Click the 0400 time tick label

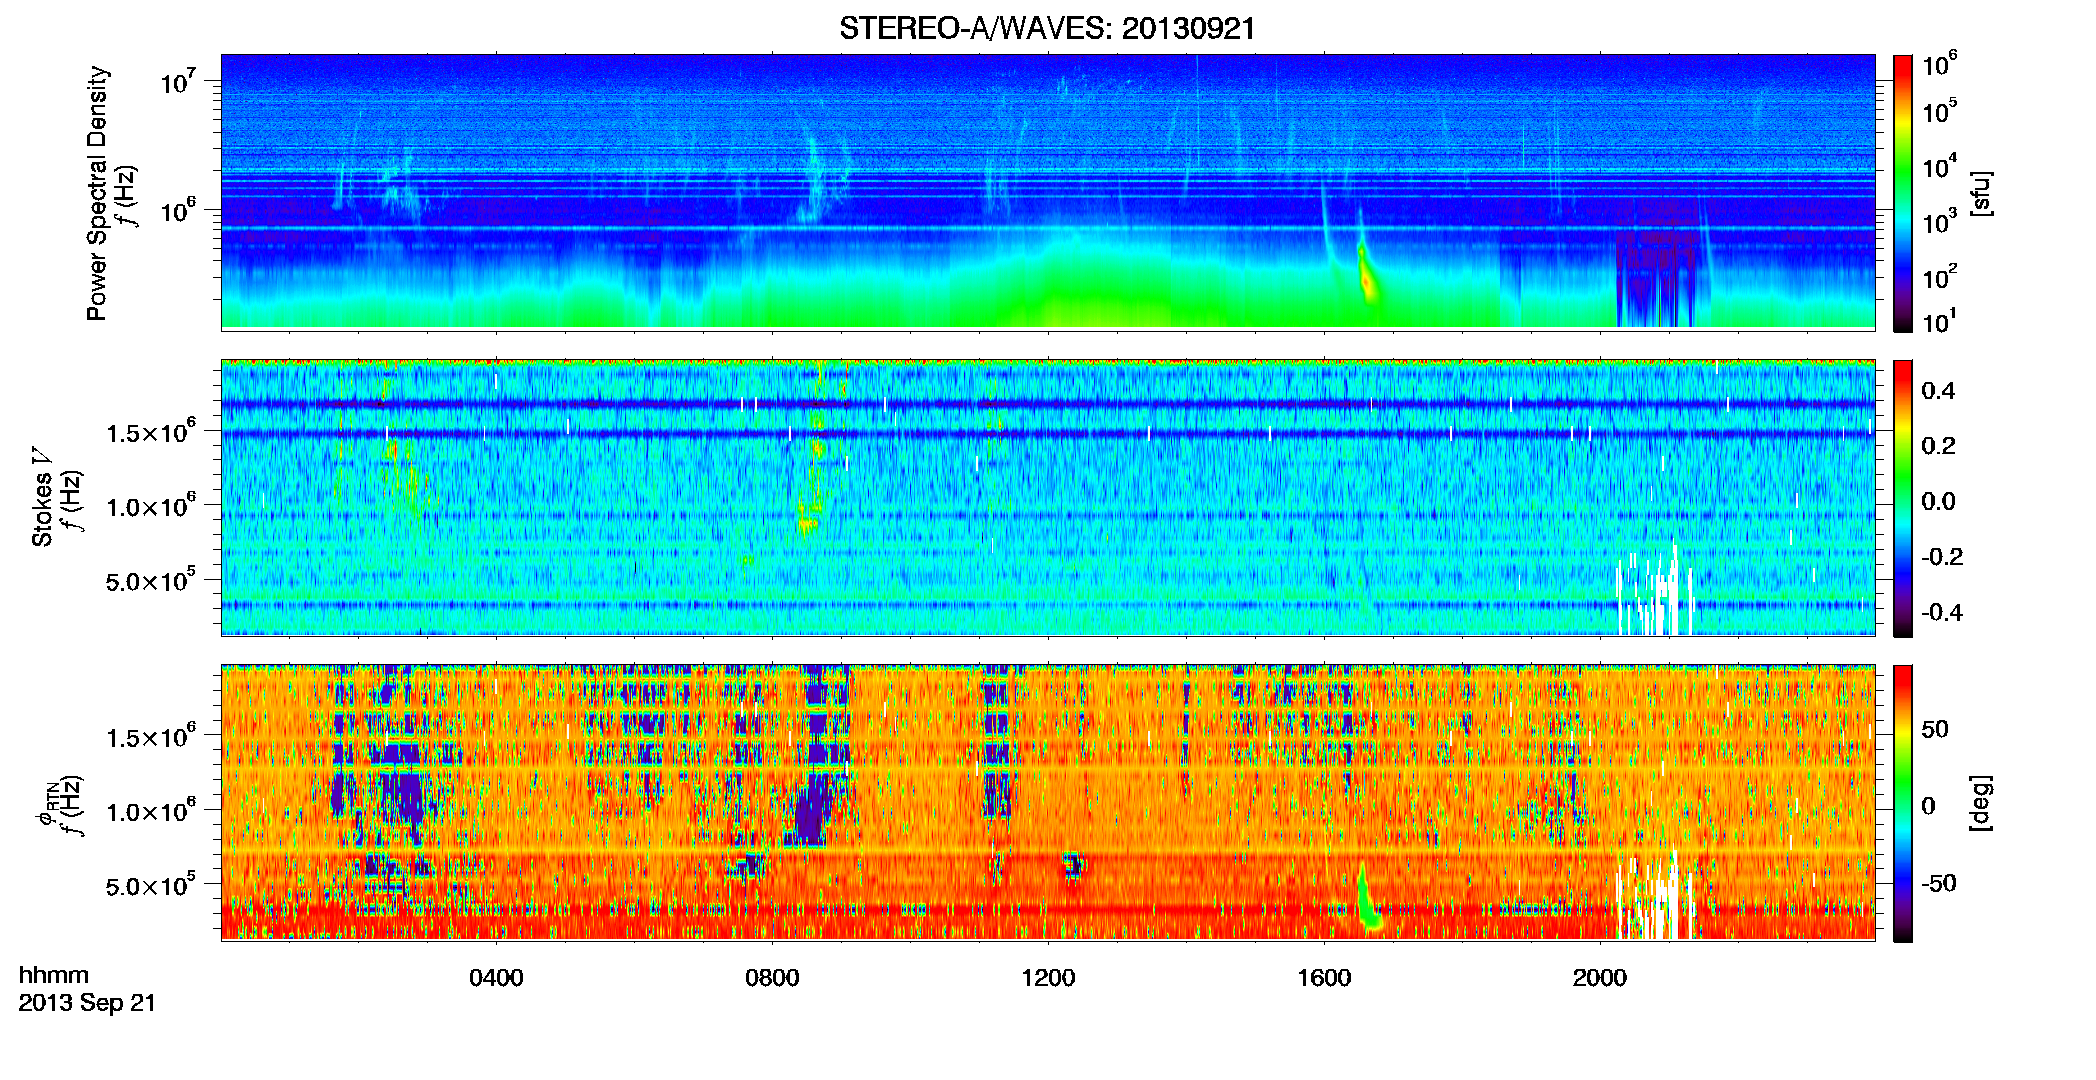496,977
